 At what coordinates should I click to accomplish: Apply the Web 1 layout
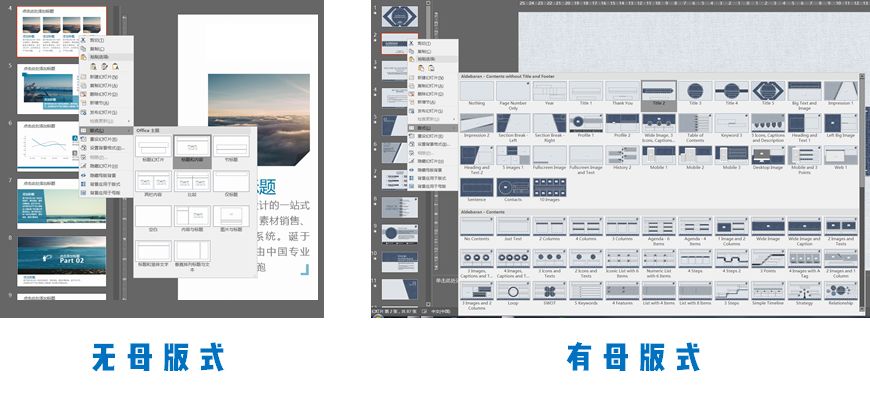(x=841, y=158)
